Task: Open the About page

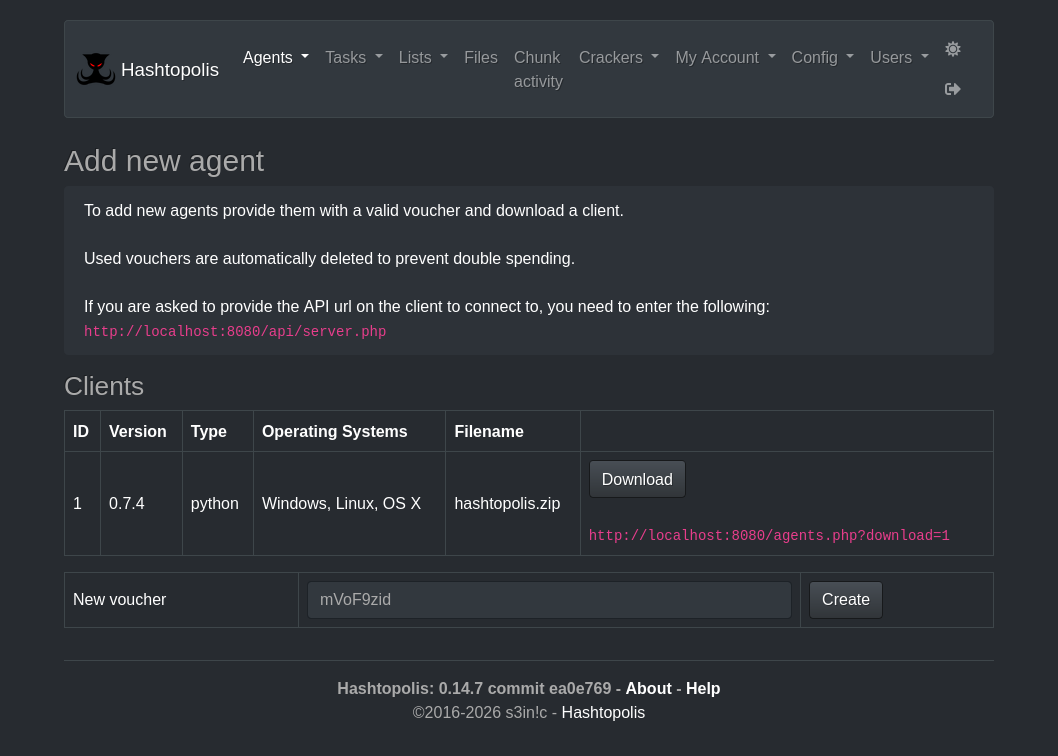Action: (648, 688)
